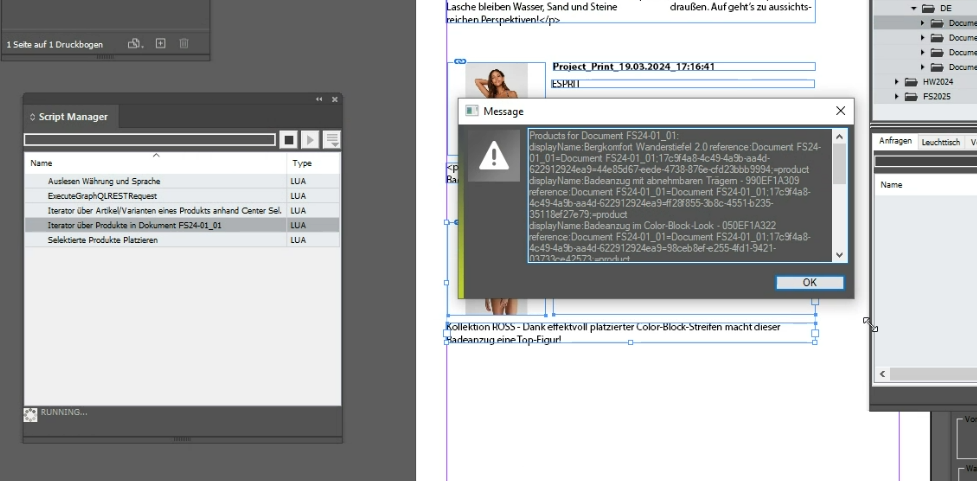Click the Name column header in Anfragen panel
Screen dimensions: 977x481
(891, 185)
